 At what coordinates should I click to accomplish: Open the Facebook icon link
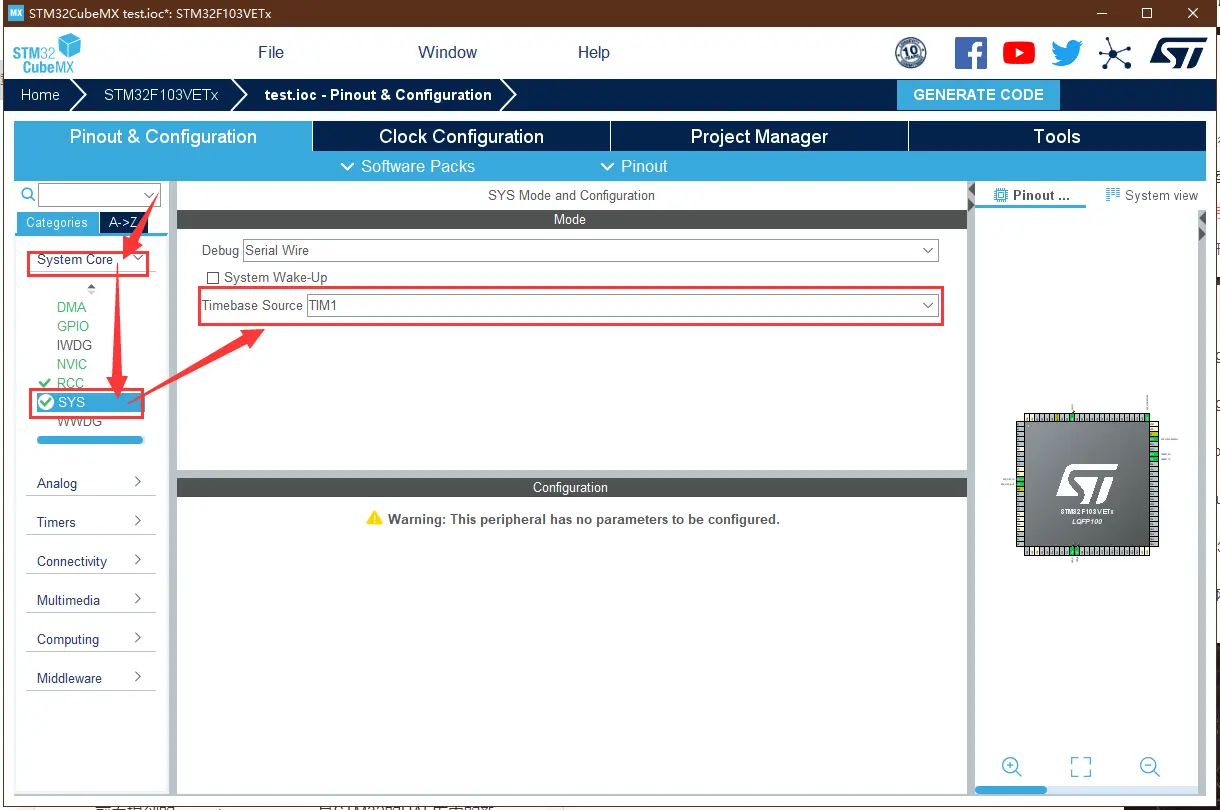click(971, 53)
